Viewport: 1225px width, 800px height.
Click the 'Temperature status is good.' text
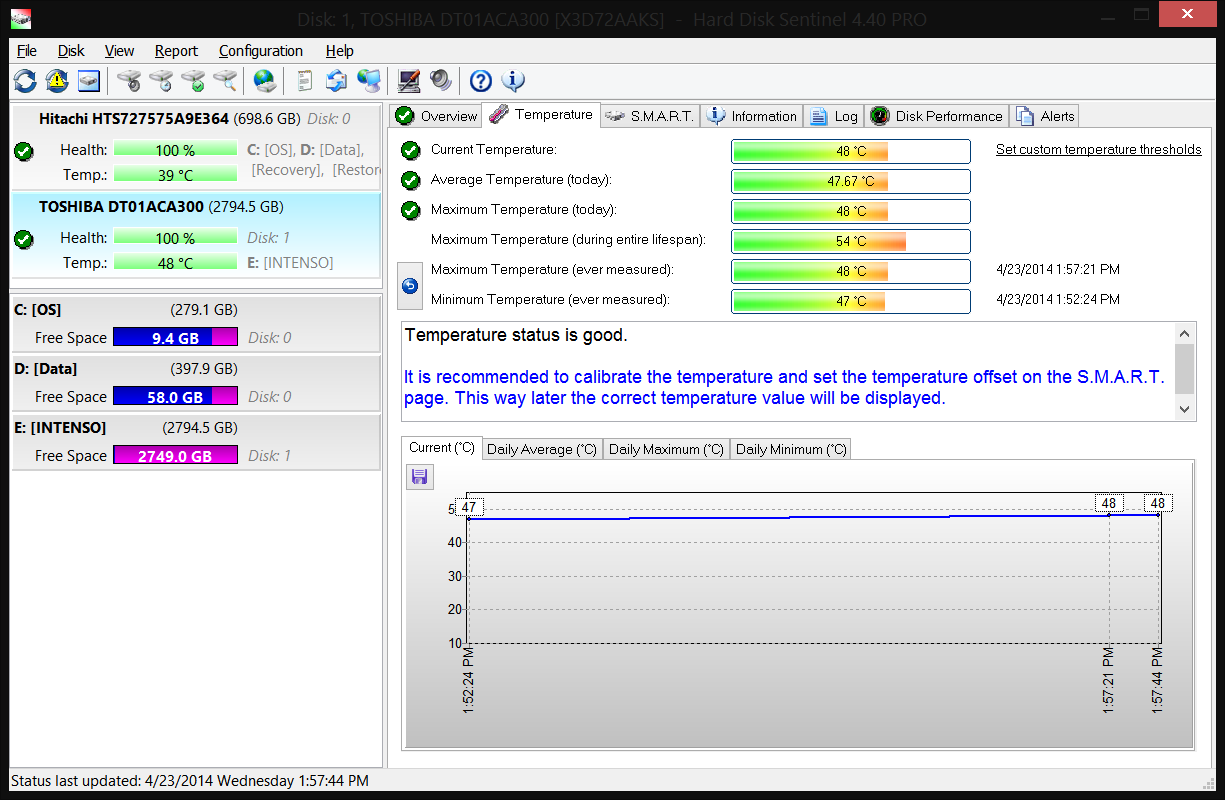pos(516,335)
